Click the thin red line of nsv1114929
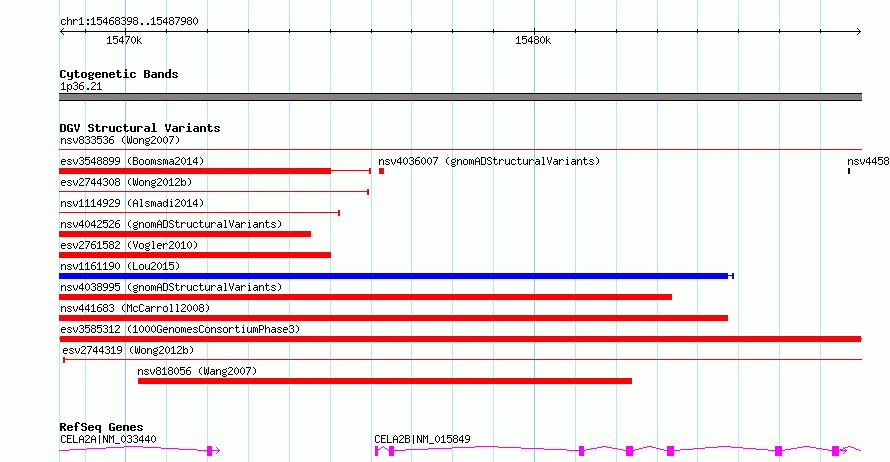The height and width of the screenshot is (462, 890). pos(199,213)
